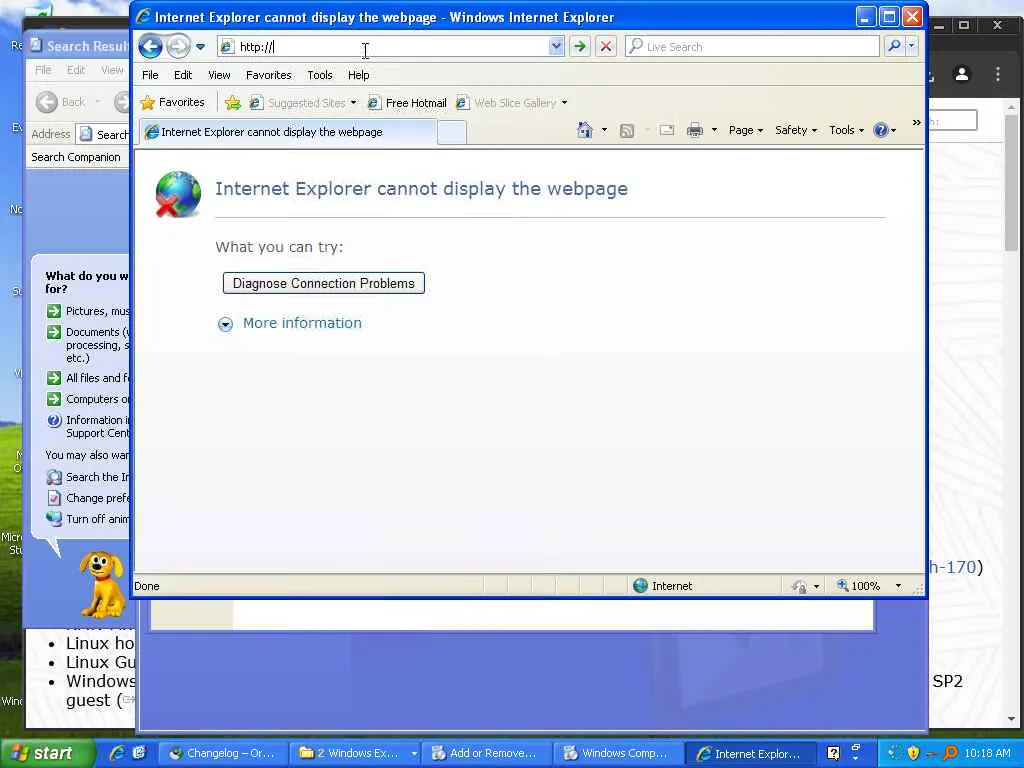This screenshot has width=1024, height=768.
Task: Click the Read Mail icon
Action: pos(666,130)
